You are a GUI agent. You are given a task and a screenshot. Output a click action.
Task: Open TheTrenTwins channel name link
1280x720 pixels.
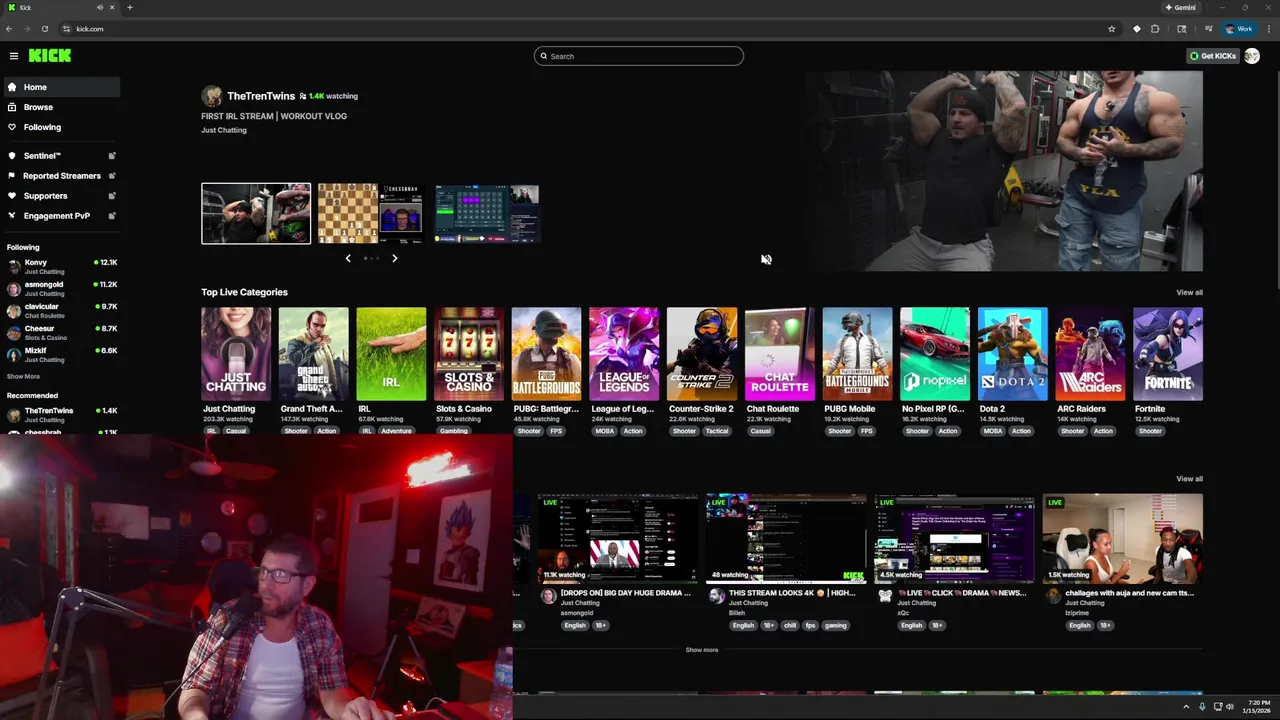(261, 96)
